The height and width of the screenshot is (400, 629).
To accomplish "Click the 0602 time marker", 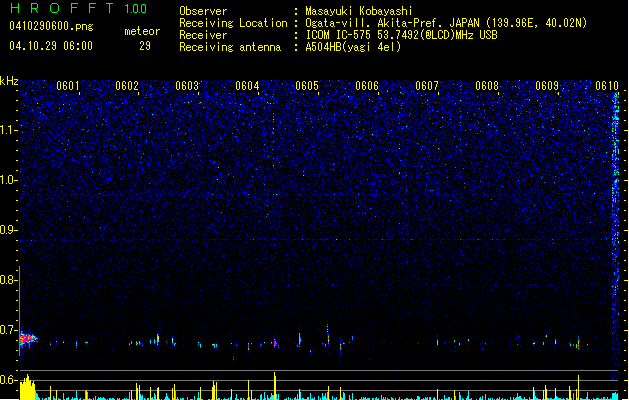I will (x=127, y=86).
